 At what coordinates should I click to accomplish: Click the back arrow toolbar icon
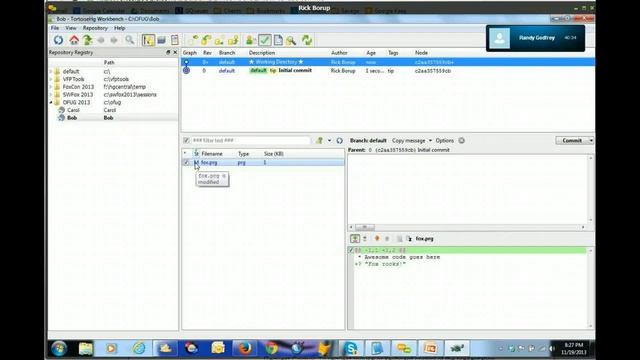(x=101, y=40)
